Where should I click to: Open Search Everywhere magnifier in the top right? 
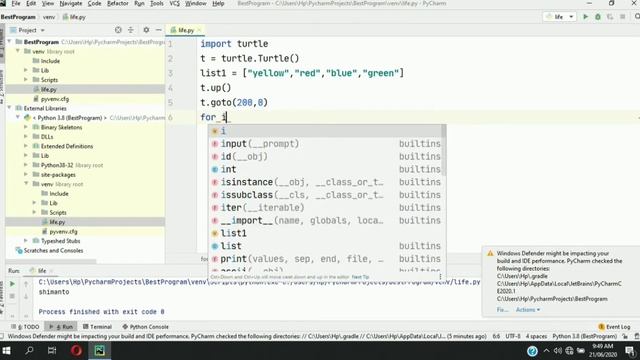point(637,17)
